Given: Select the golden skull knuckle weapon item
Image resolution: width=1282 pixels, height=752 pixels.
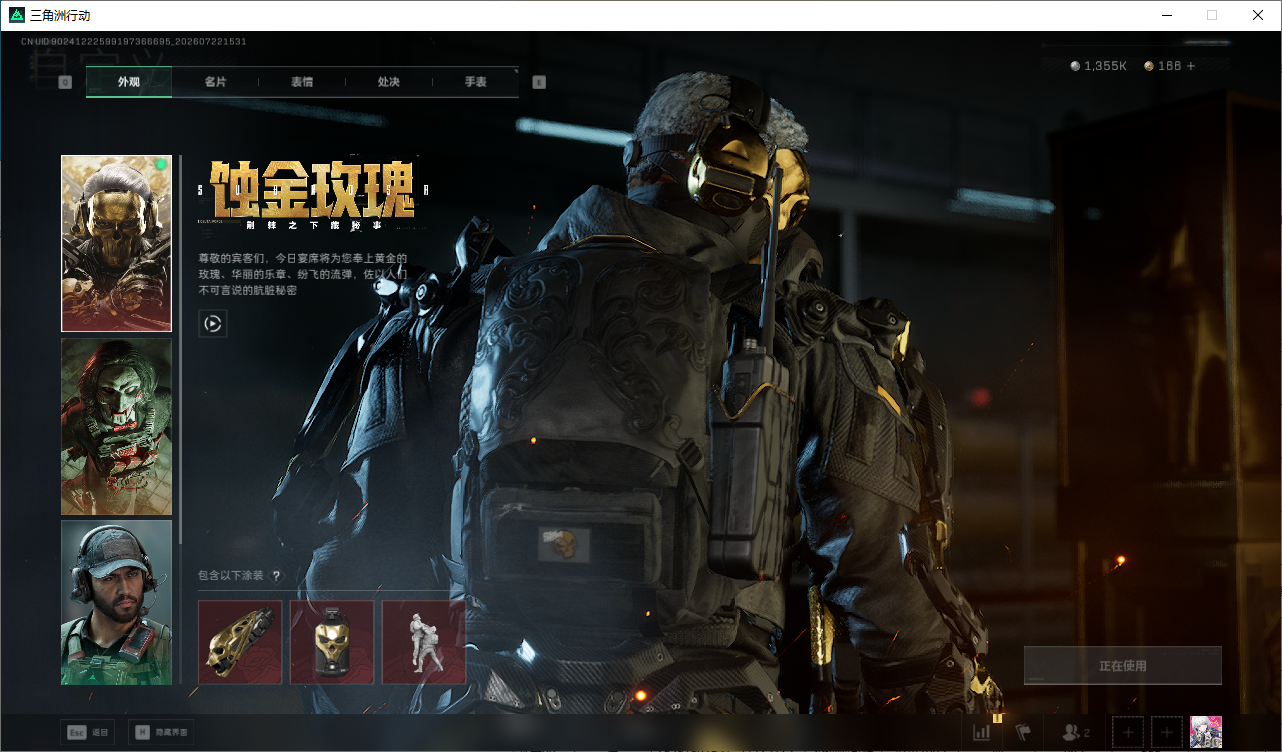Looking at the screenshot, I should (x=240, y=642).
